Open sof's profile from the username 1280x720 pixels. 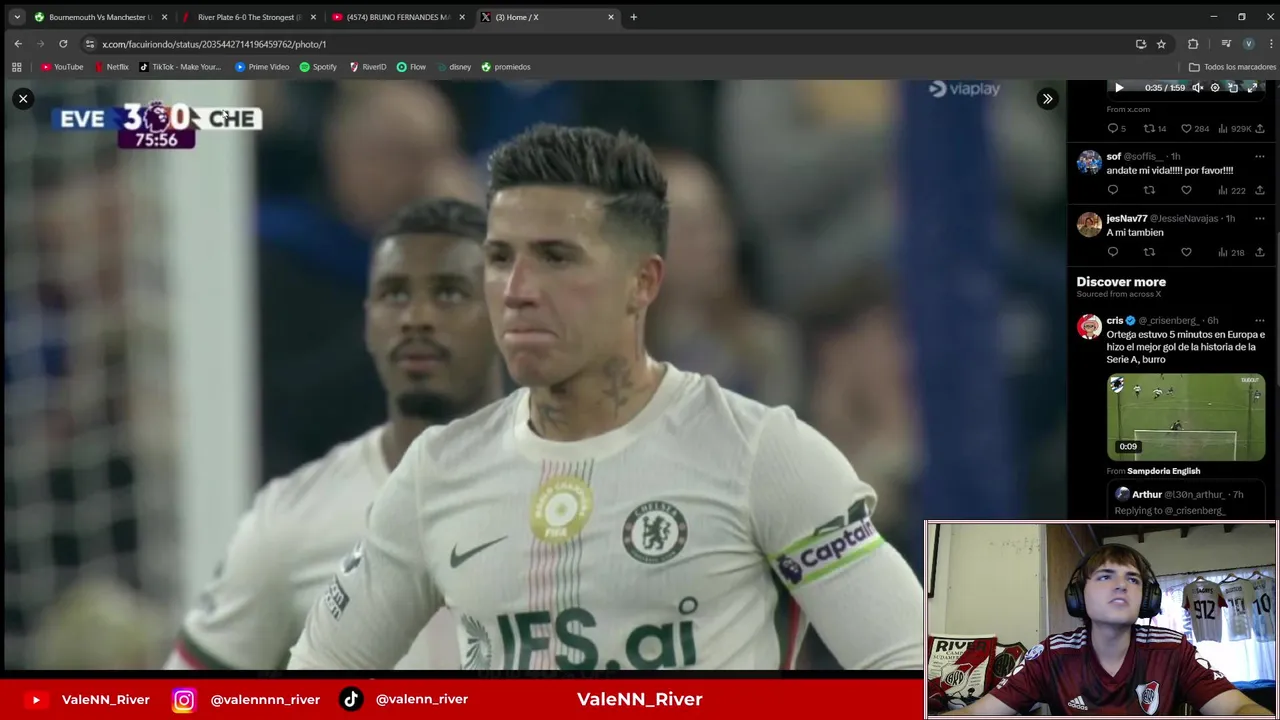click(x=1113, y=156)
